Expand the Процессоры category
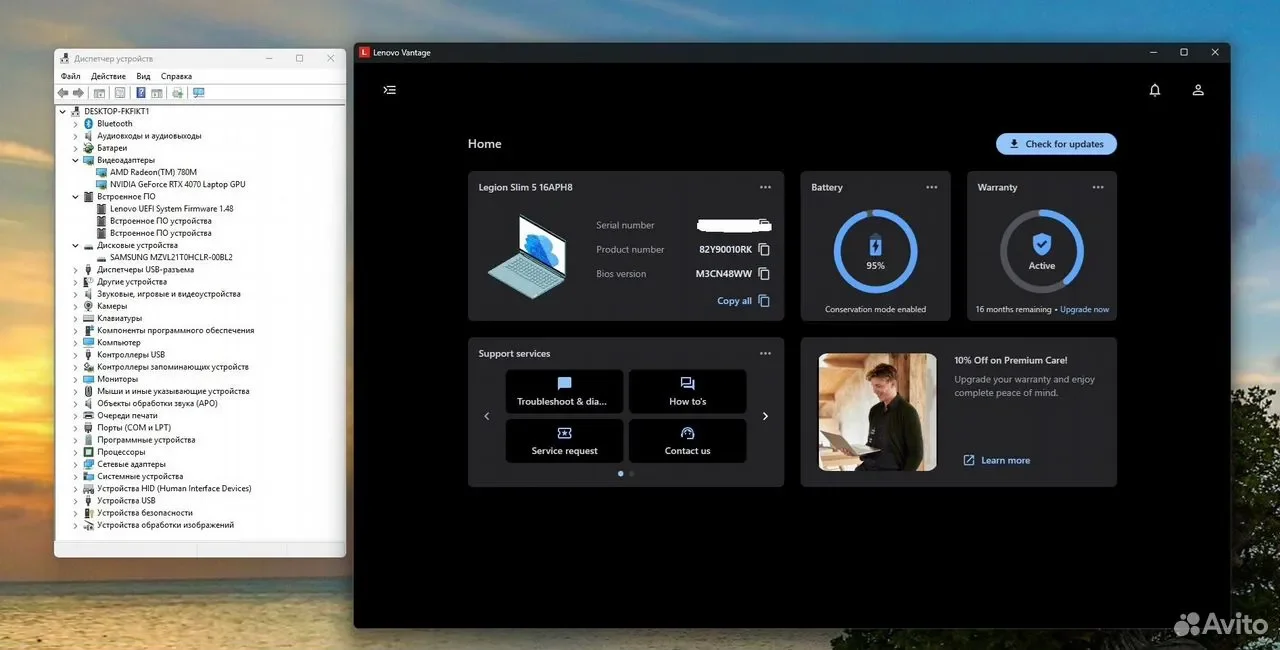This screenshot has width=1280, height=650. pos(75,452)
